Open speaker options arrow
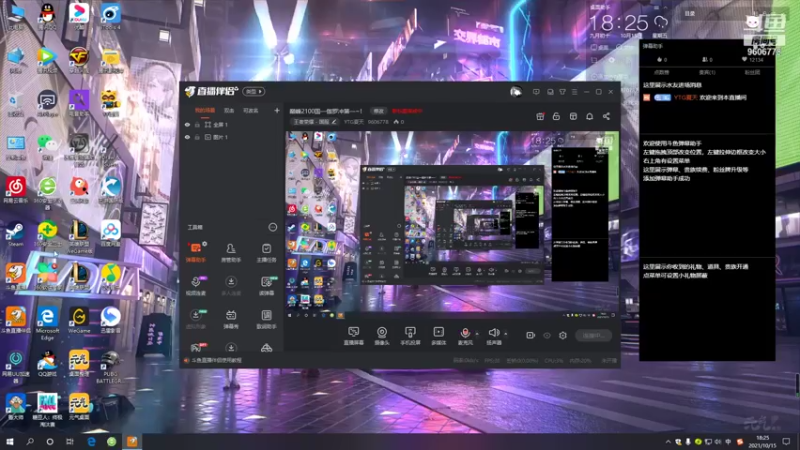The height and width of the screenshot is (450, 800). (506, 334)
